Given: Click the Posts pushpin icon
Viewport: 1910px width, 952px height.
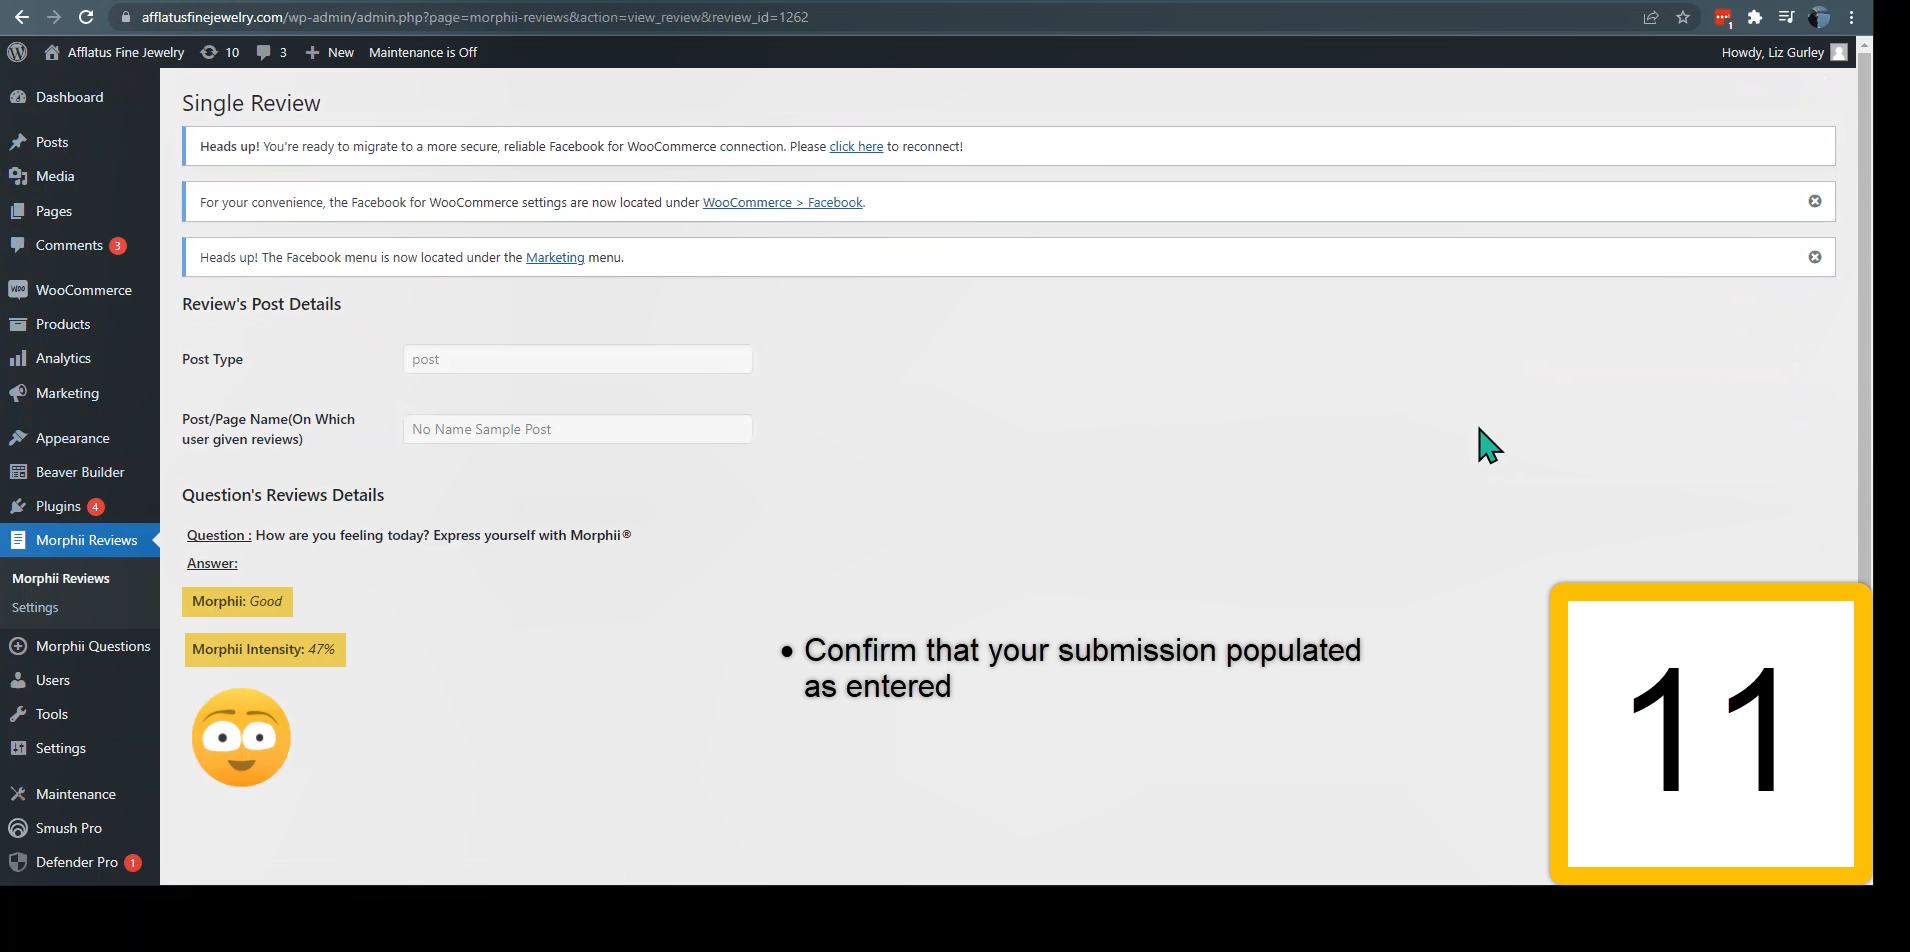Looking at the screenshot, I should (18, 142).
